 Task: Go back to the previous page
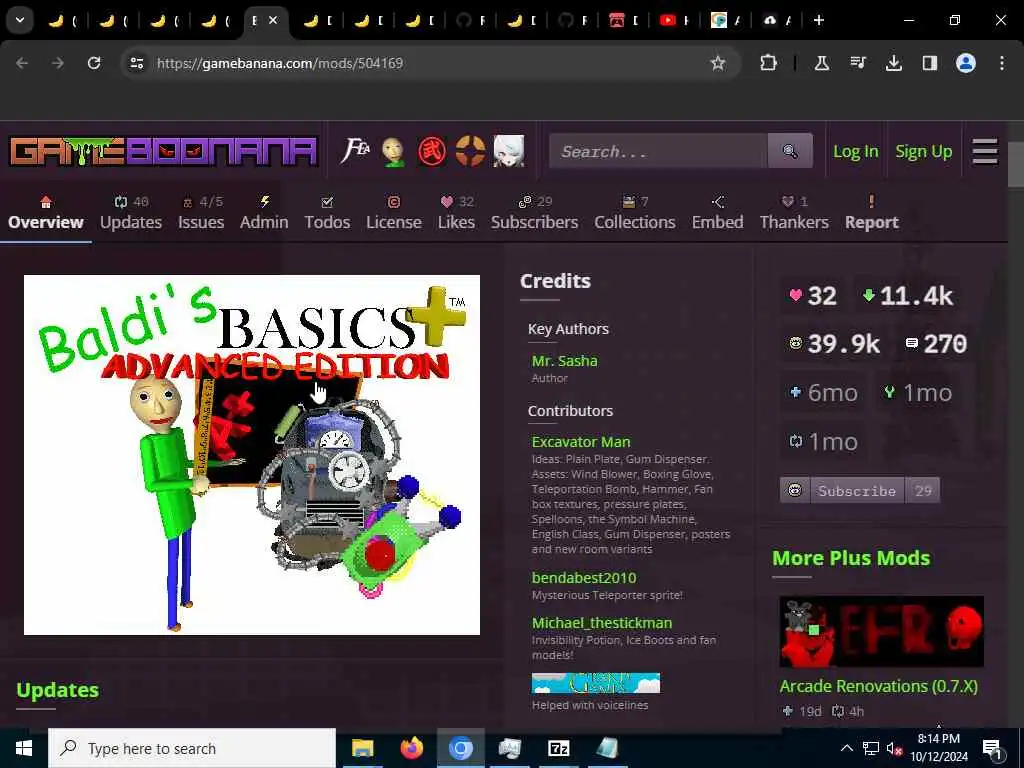pos(22,63)
